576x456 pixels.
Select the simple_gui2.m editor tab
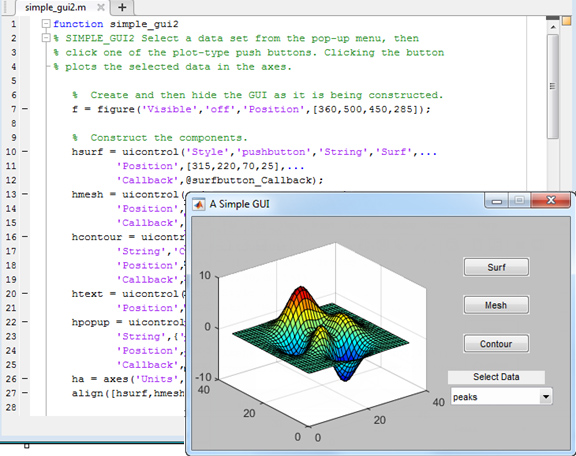tap(56, 7)
